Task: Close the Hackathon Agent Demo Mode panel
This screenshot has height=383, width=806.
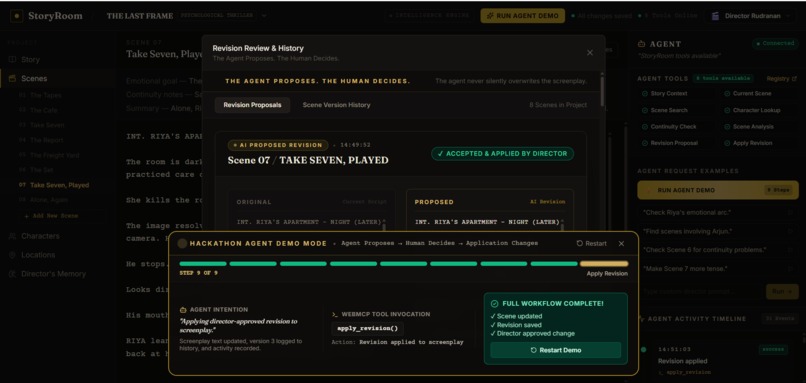Action: pyautogui.click(x=621, y=244)
